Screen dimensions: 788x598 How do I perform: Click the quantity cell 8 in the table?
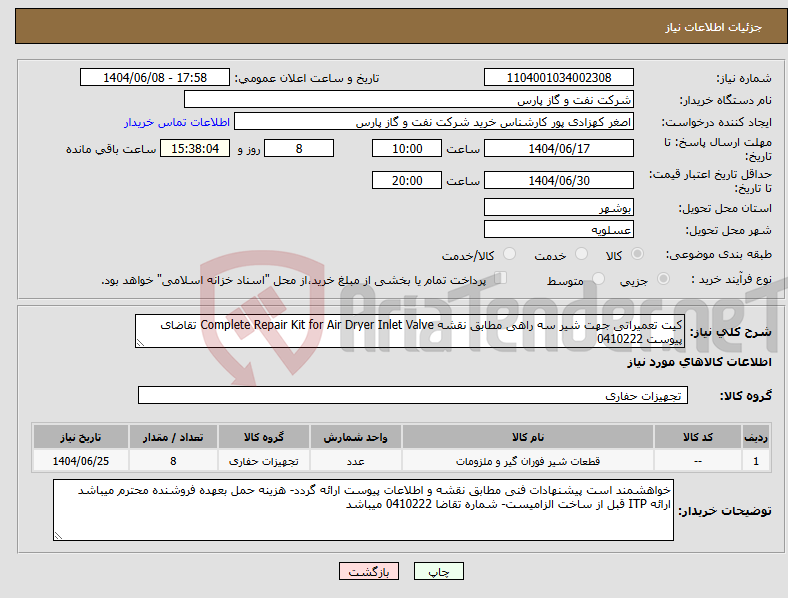(173, 461)
